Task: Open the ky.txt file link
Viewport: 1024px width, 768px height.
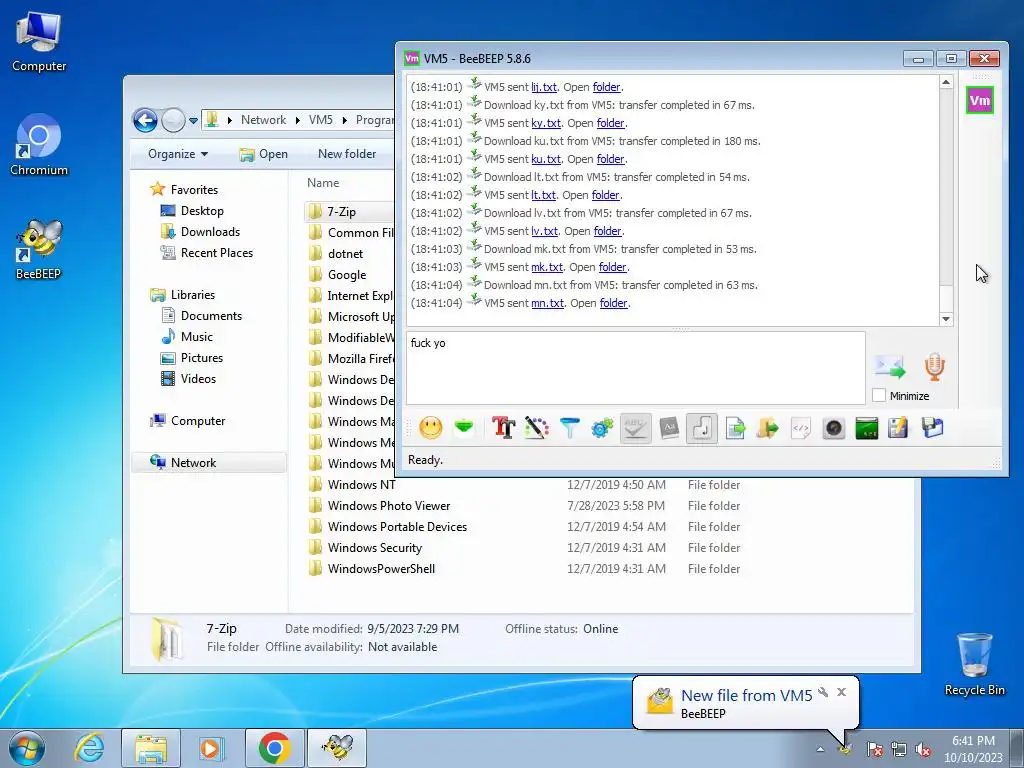Action: coord(546,123)
